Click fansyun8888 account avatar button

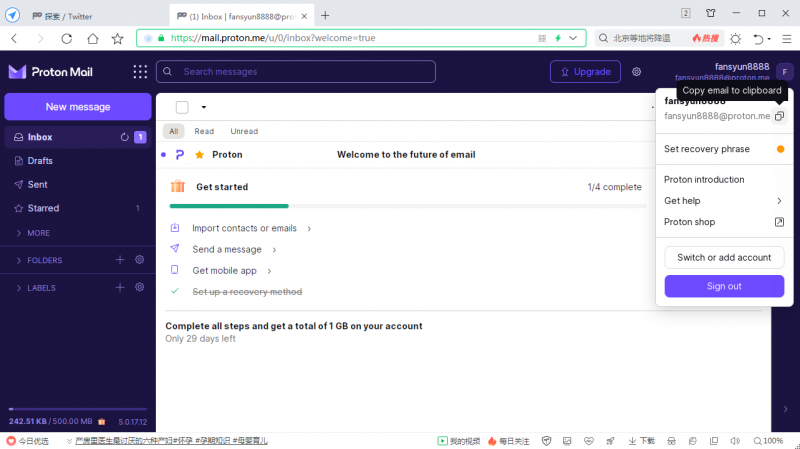tap(785, 72)
